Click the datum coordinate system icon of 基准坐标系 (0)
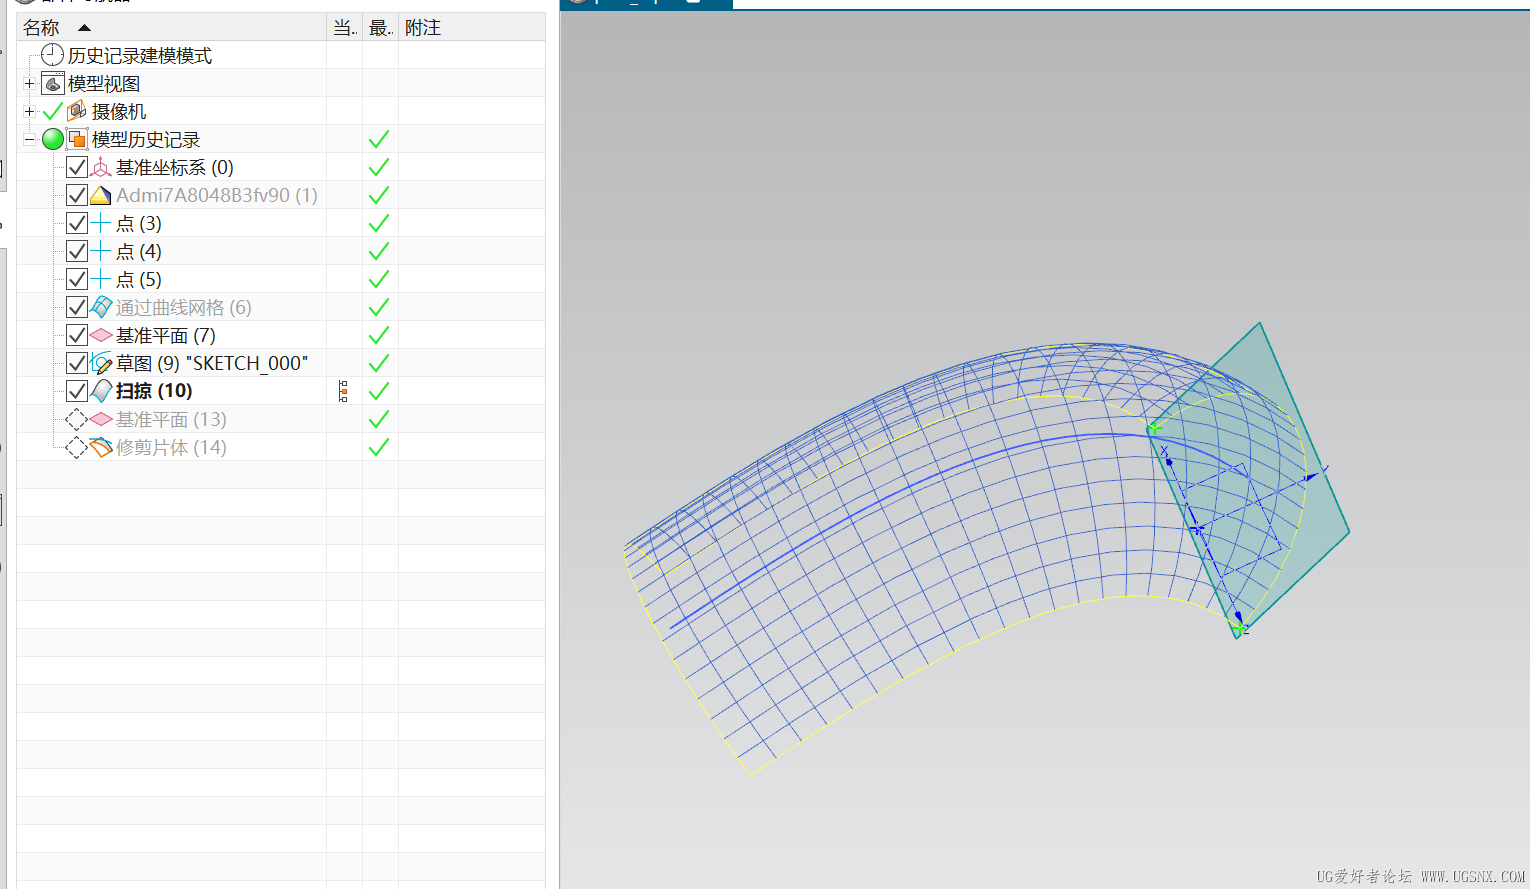The width and height of the screenshot is (1530, 889). (101, 167)
